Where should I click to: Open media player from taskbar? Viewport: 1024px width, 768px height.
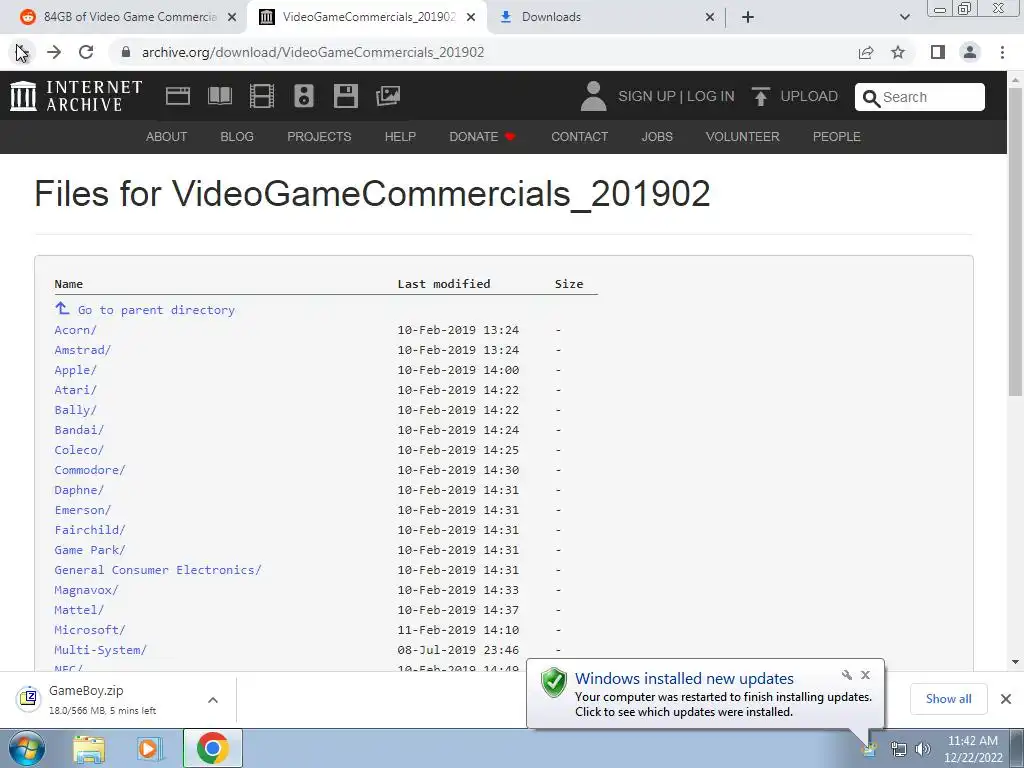tap(150, 748)
